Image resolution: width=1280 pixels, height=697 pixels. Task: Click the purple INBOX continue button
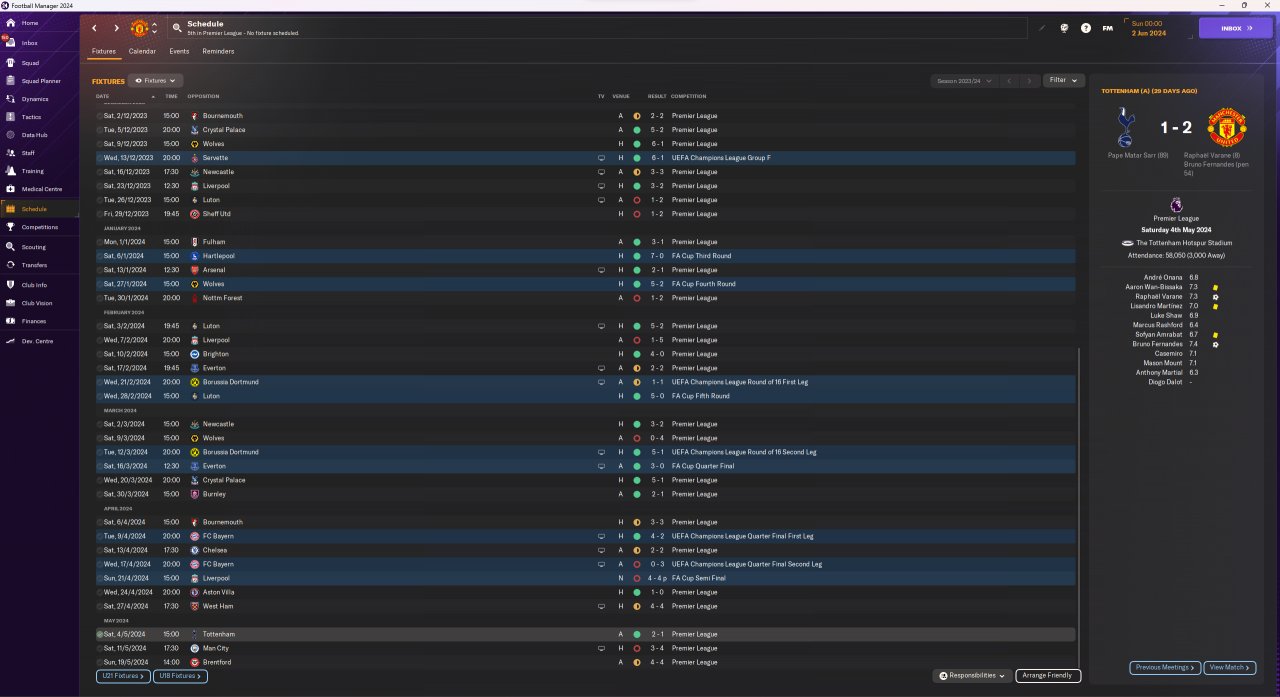coord(1236,28)
